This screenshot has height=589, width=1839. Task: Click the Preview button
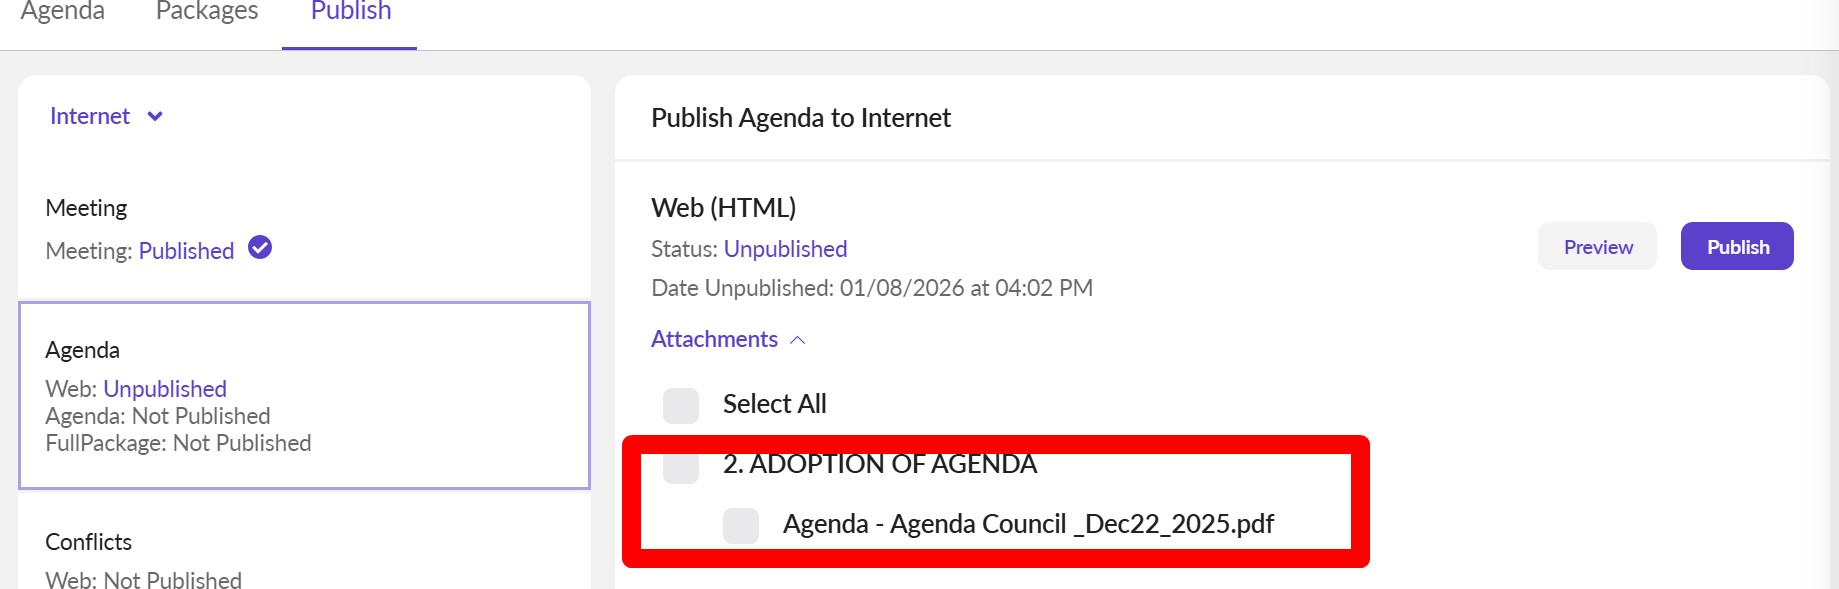tap(1597, 247)
